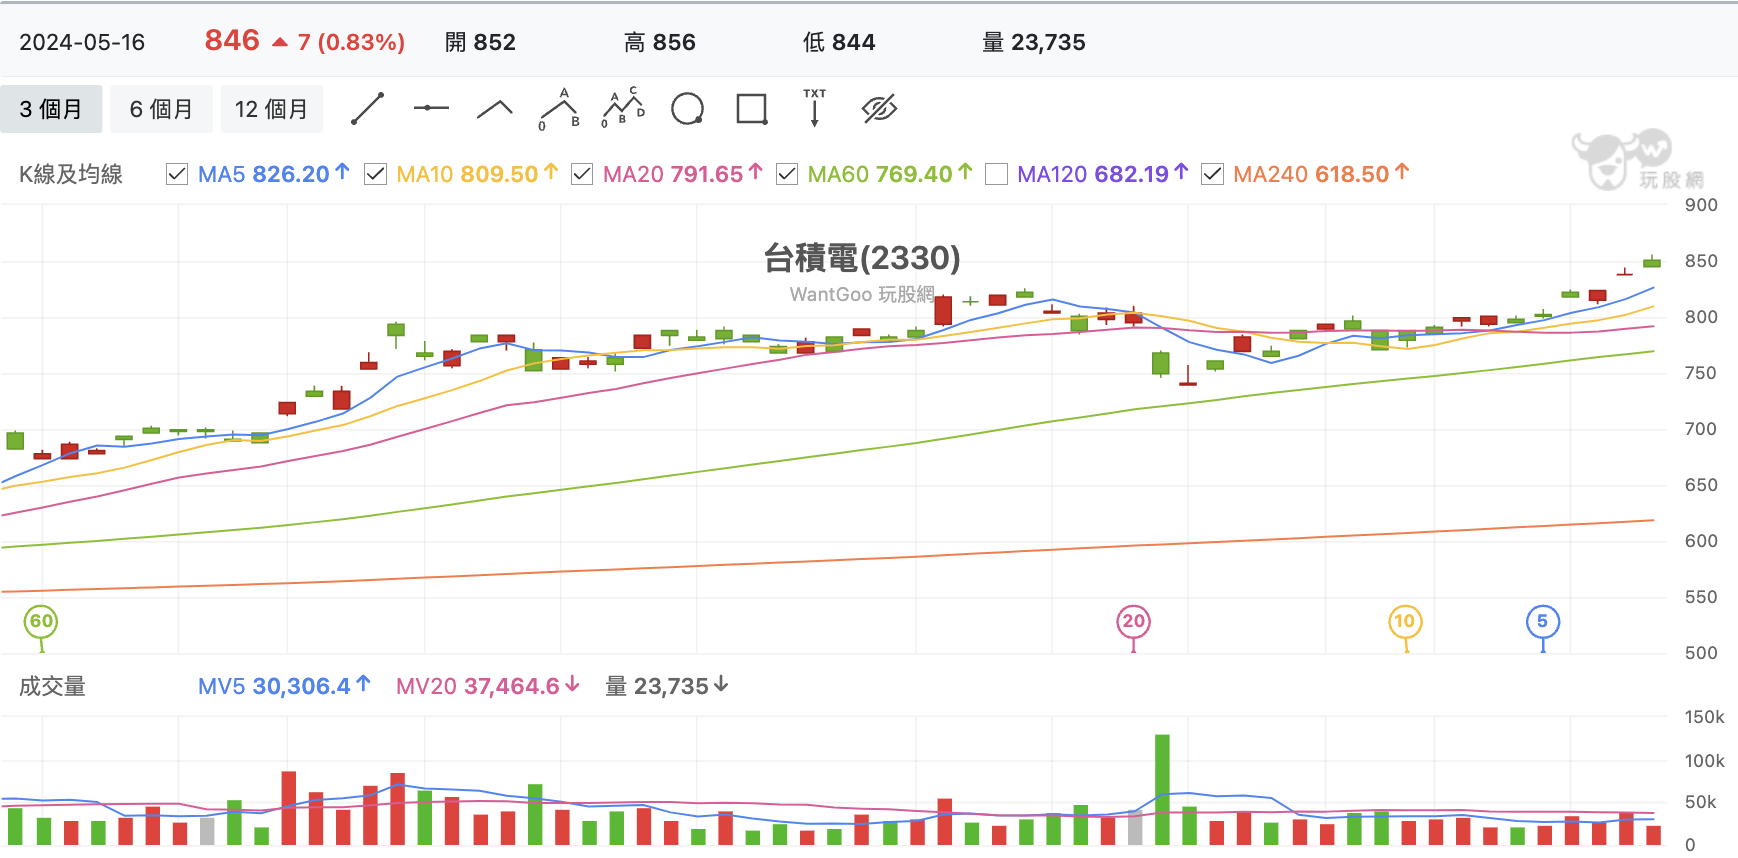Click the 台積電(2330) chart title
1738x858 pixels.
pos(862,258)
